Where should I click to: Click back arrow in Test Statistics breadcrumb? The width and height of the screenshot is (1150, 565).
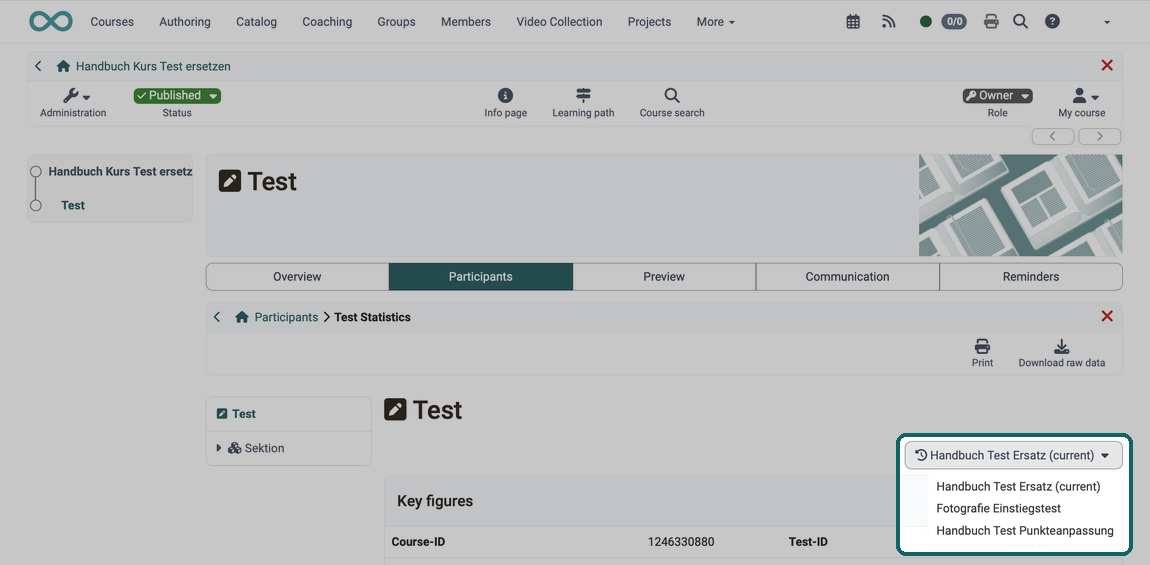pyautogui.click(x=217, y=317)
